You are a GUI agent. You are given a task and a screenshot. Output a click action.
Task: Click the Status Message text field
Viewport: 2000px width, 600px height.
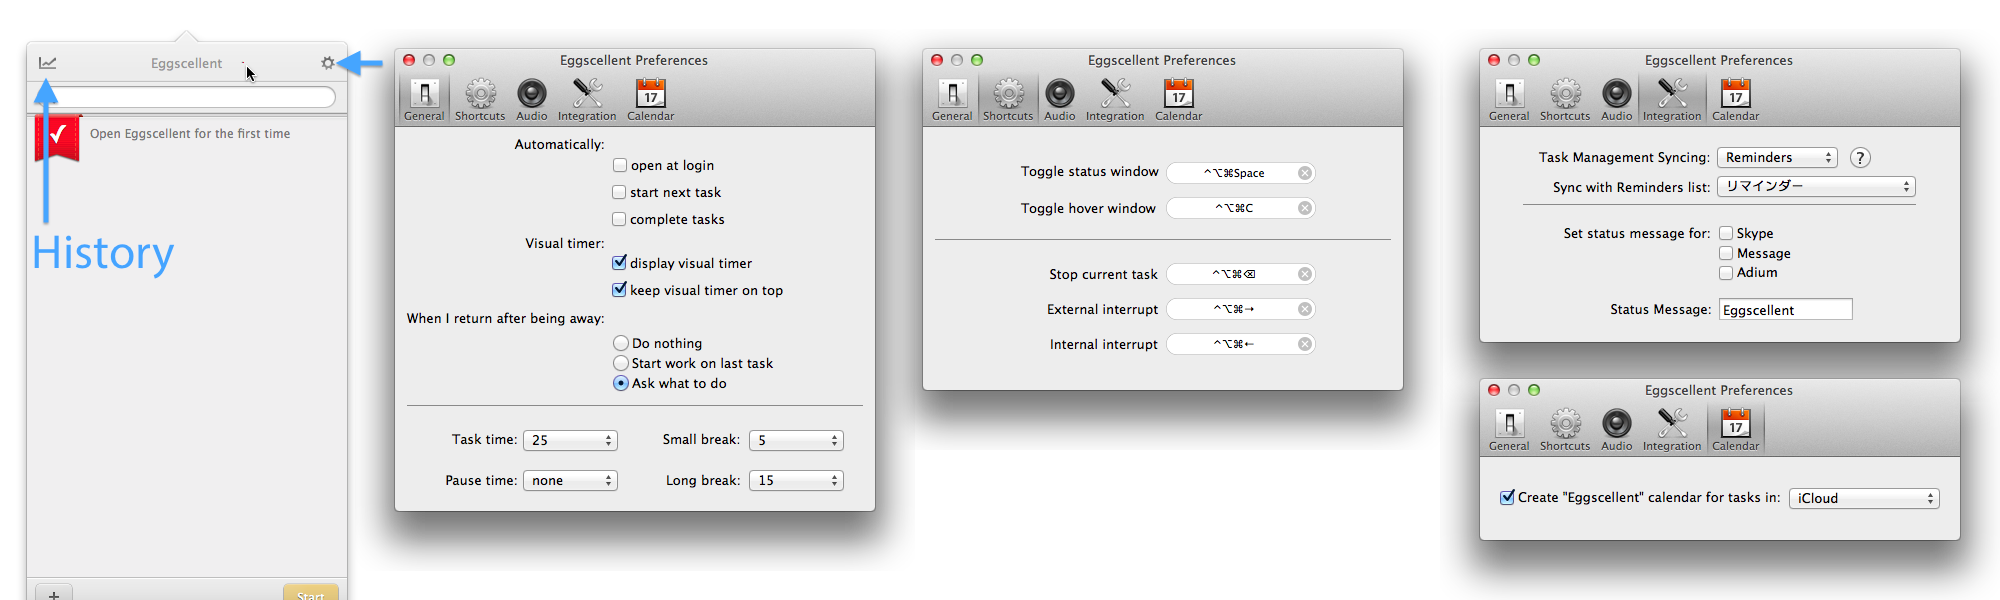[1786, 310]
